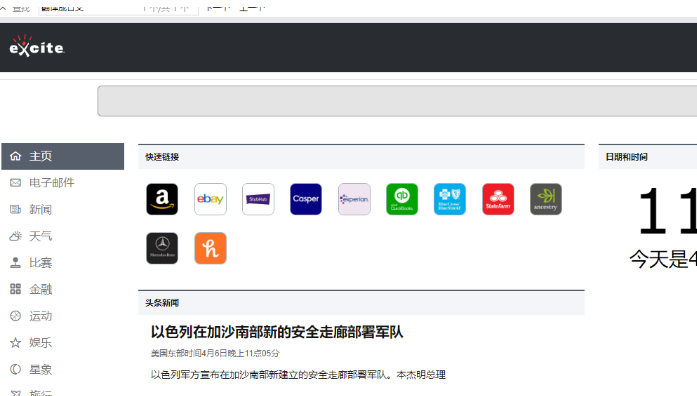
Task: Open the QuickBooks quick link
Action: tap(402, 199)
